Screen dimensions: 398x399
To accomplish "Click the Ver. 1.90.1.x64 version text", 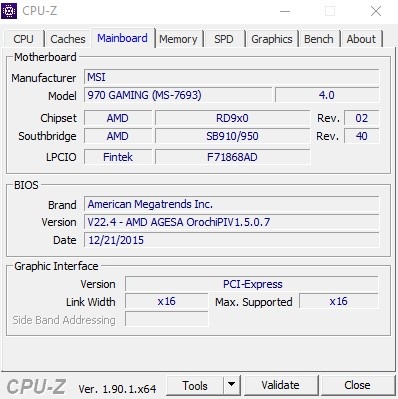I will click(117, 389).
